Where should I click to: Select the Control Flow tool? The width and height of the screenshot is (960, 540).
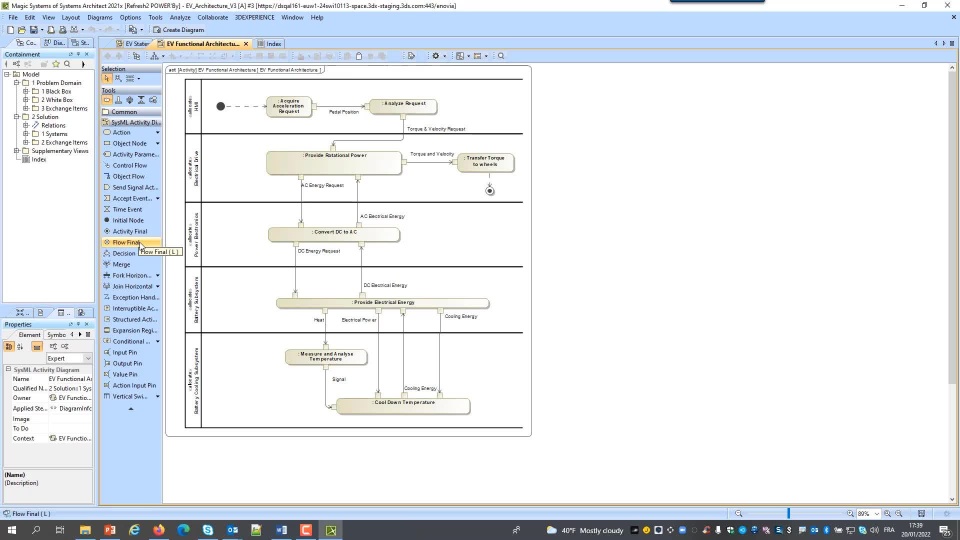point(129,165)
